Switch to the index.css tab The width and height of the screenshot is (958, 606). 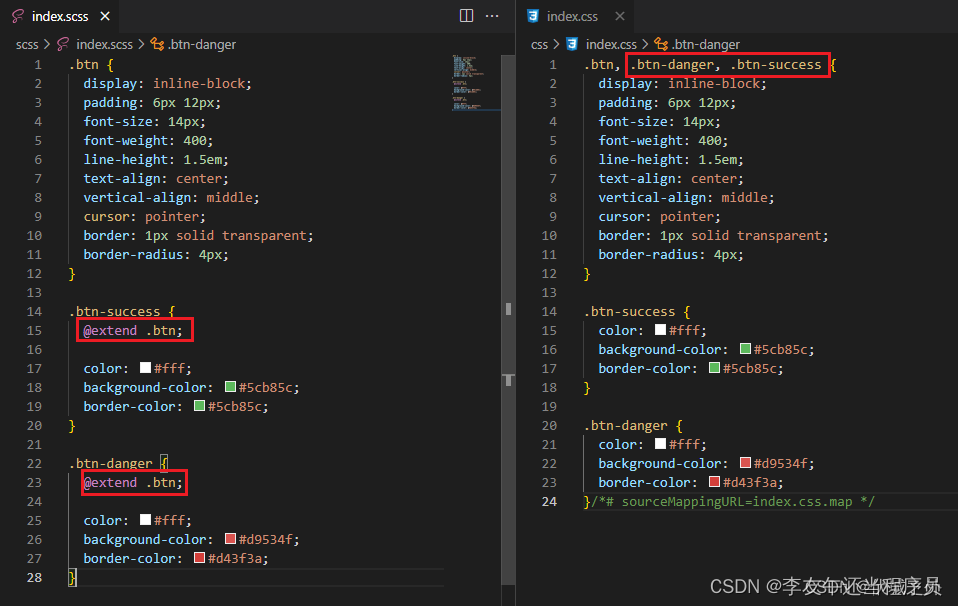[x=573, y=16]
